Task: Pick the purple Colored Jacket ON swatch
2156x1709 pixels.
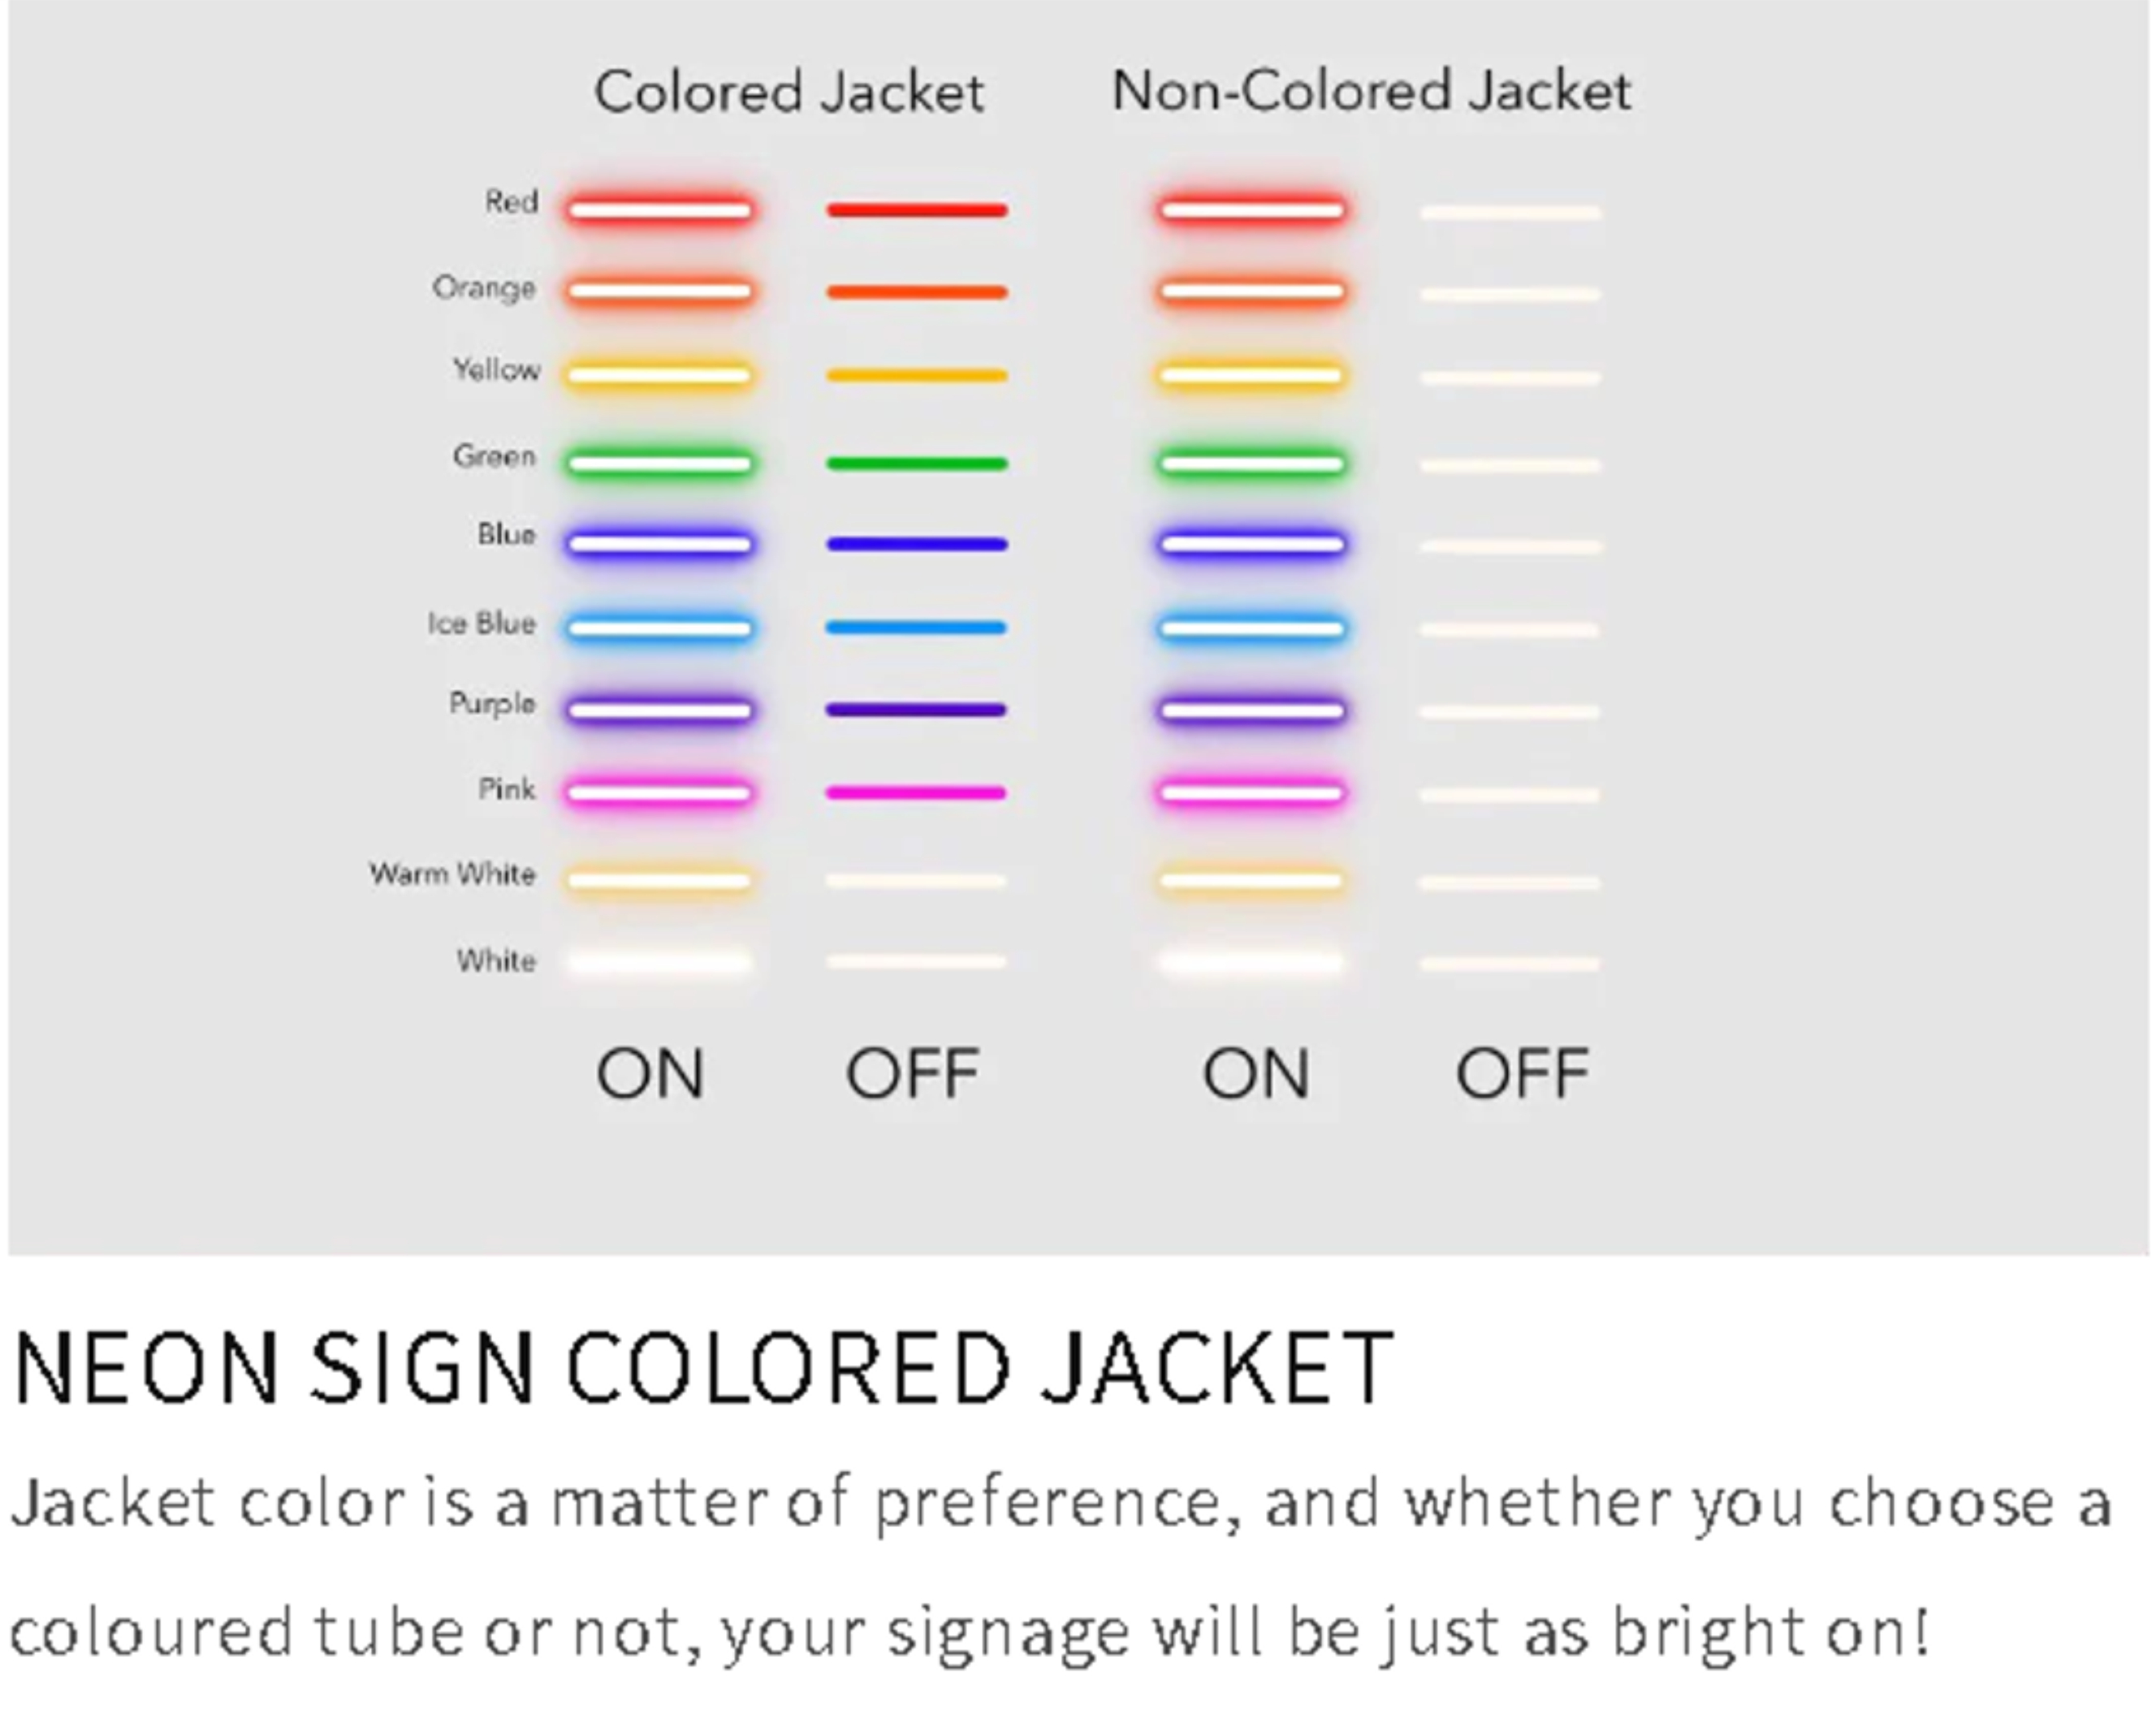Action: [x=660, y=711]
